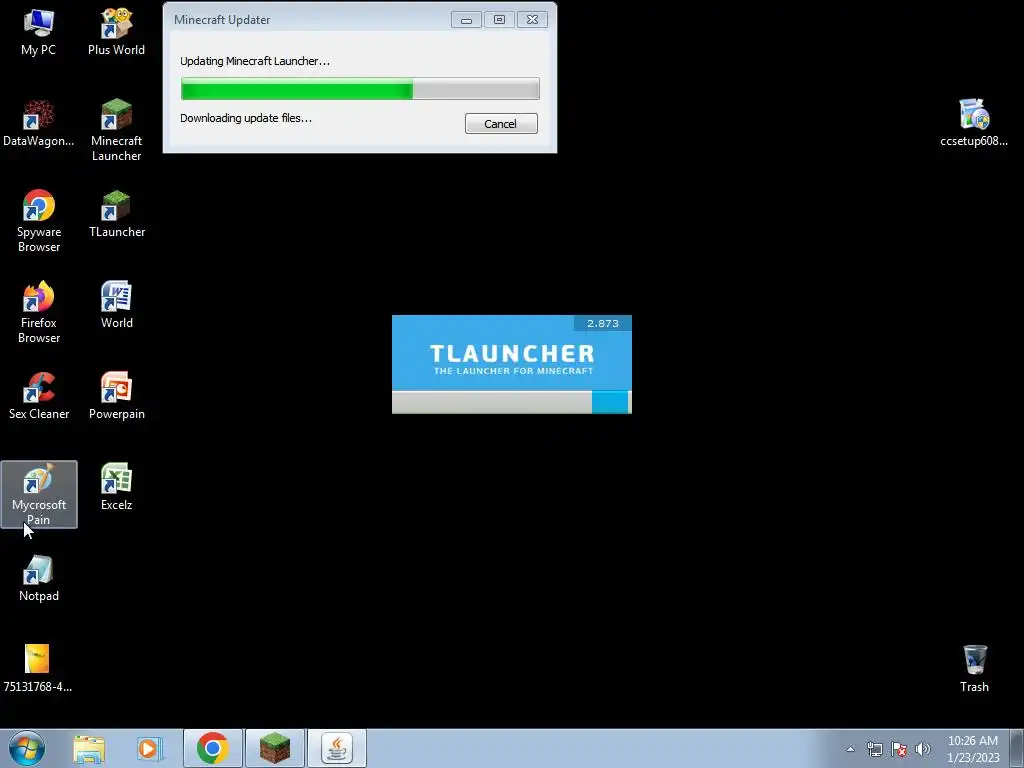Select the Excelz desktop shortcut

pos(116,487)
